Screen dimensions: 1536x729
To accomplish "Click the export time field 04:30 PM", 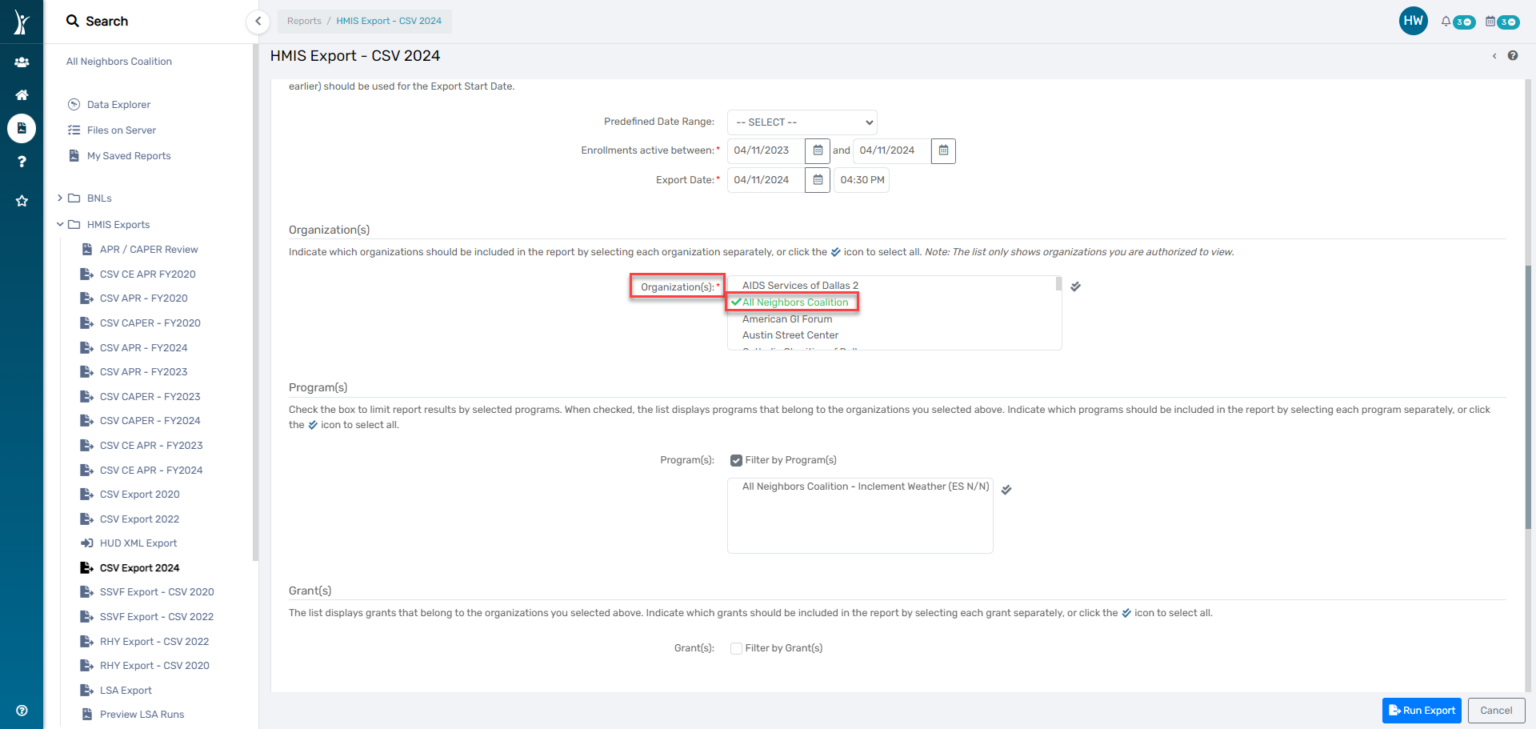I will click(861, 181).
